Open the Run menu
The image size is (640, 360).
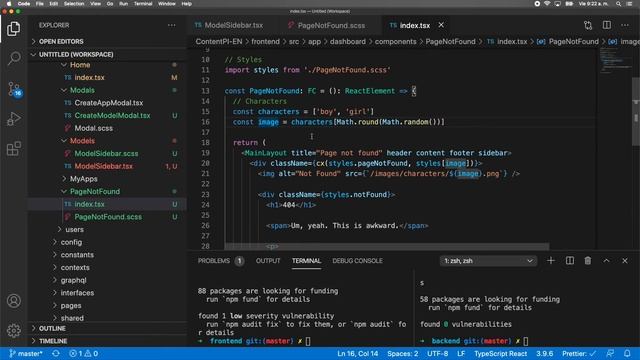pos(123,4)
